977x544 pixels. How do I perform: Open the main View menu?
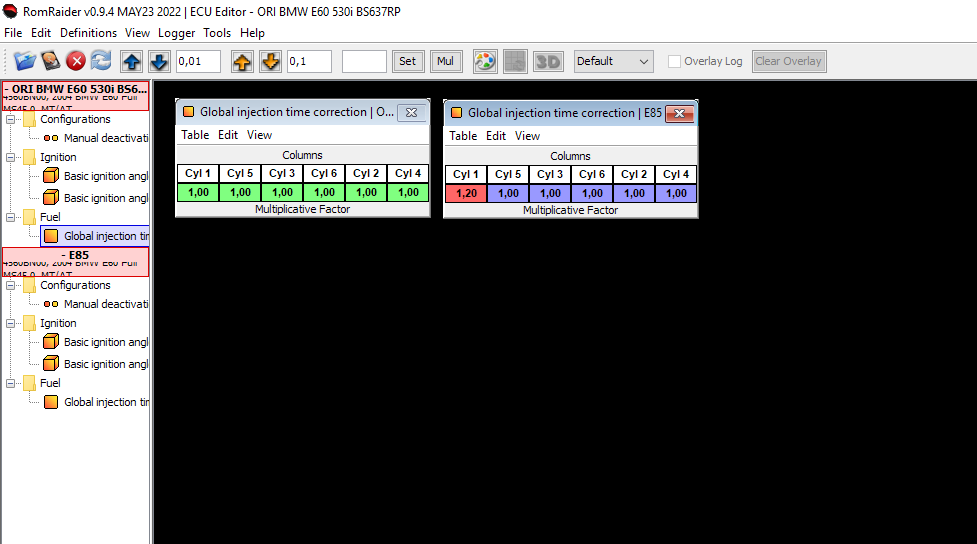[x=137, y=33]
